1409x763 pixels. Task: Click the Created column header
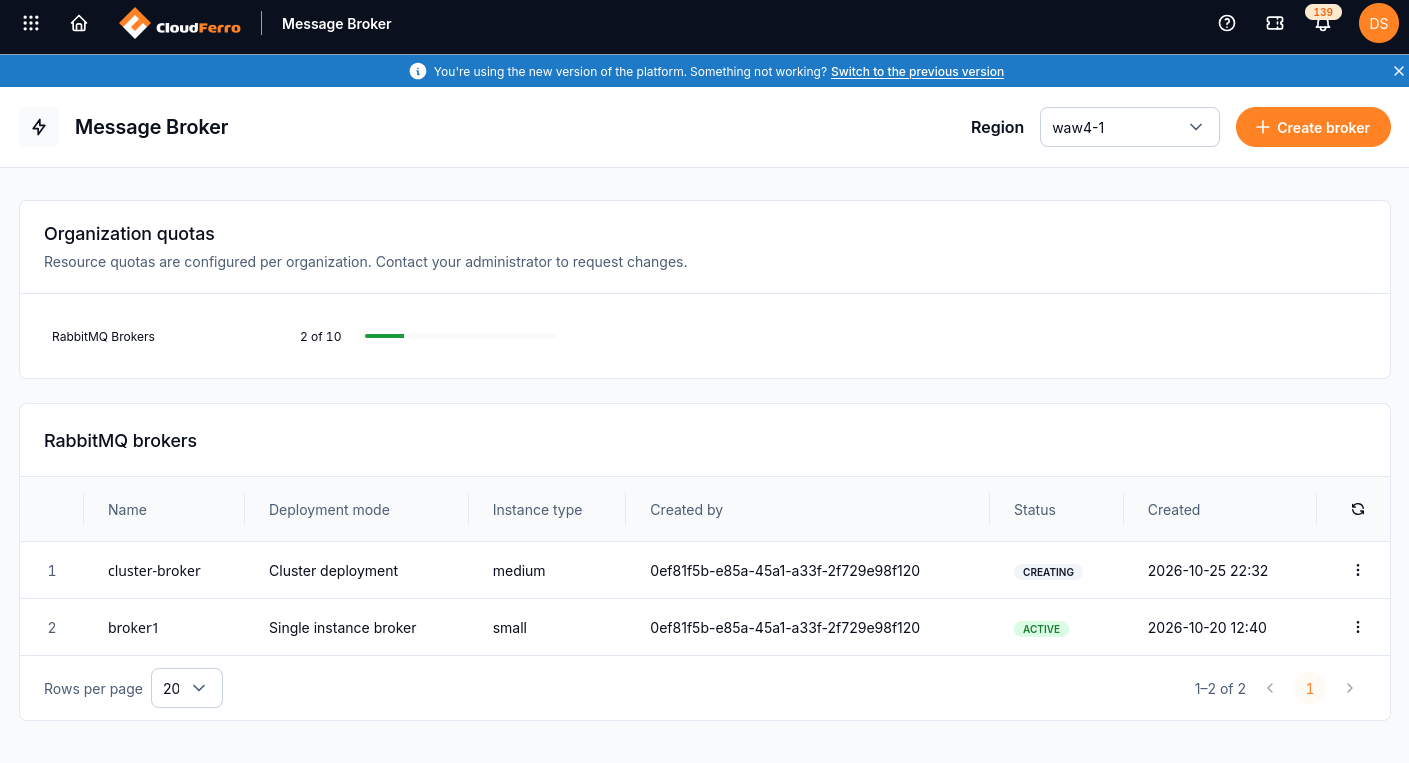pos(1174,509)
